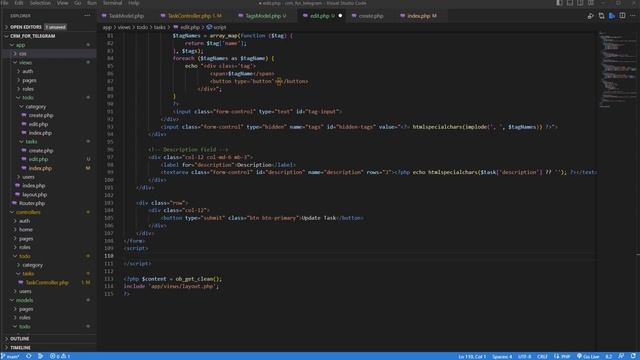Viewport: 640px width, 360px height.
Task: Click PHP file icon of TaskController.php in tree
Action: coord(21,282)
